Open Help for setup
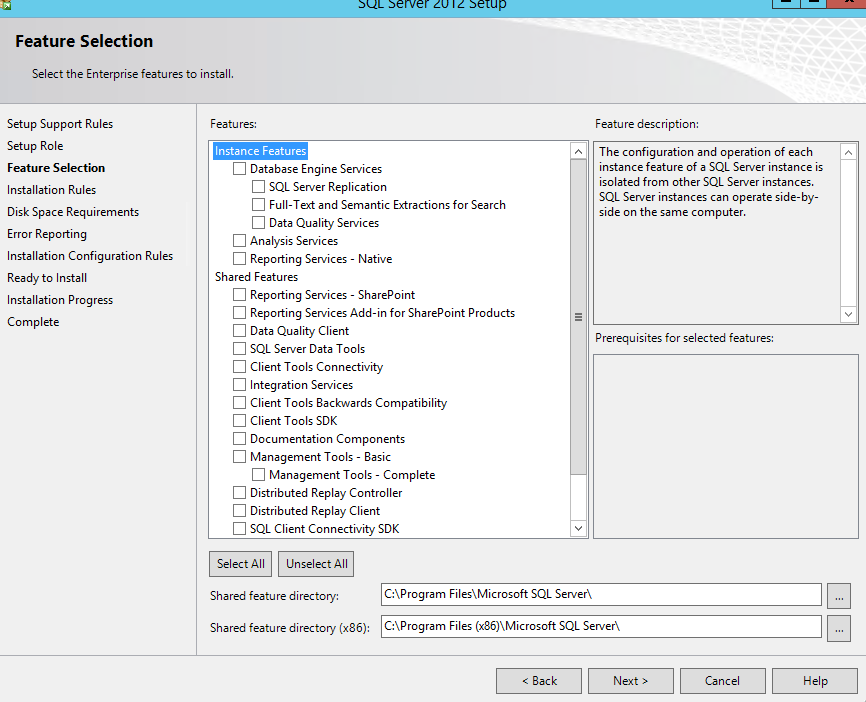866x702 pixels. (815, 681)
